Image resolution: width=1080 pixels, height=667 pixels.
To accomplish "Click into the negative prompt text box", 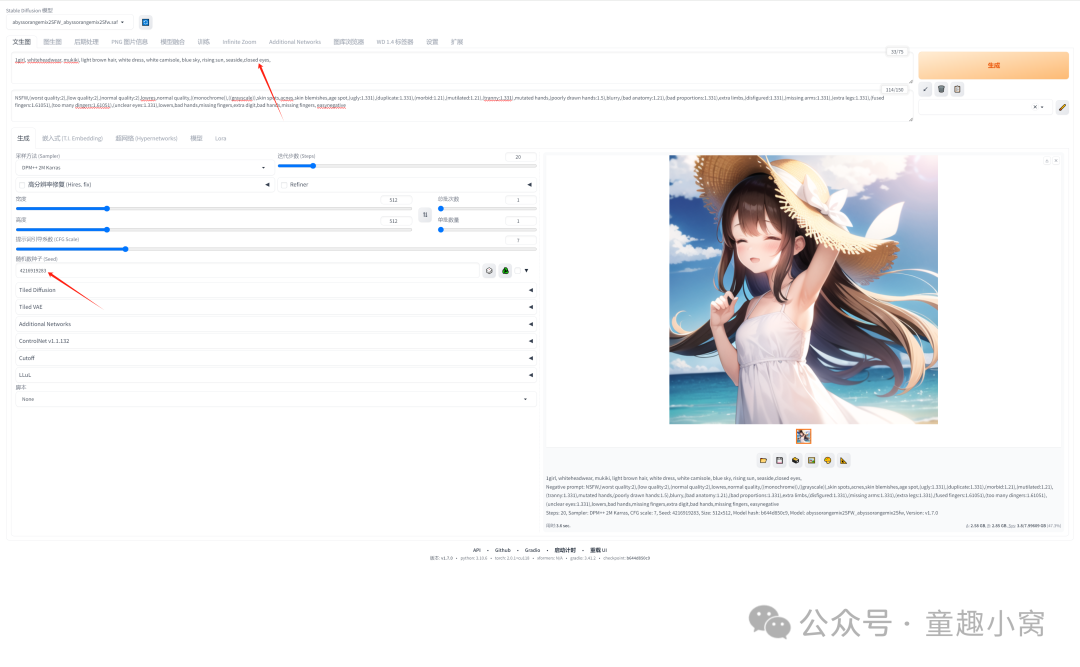I will [461, 105].
